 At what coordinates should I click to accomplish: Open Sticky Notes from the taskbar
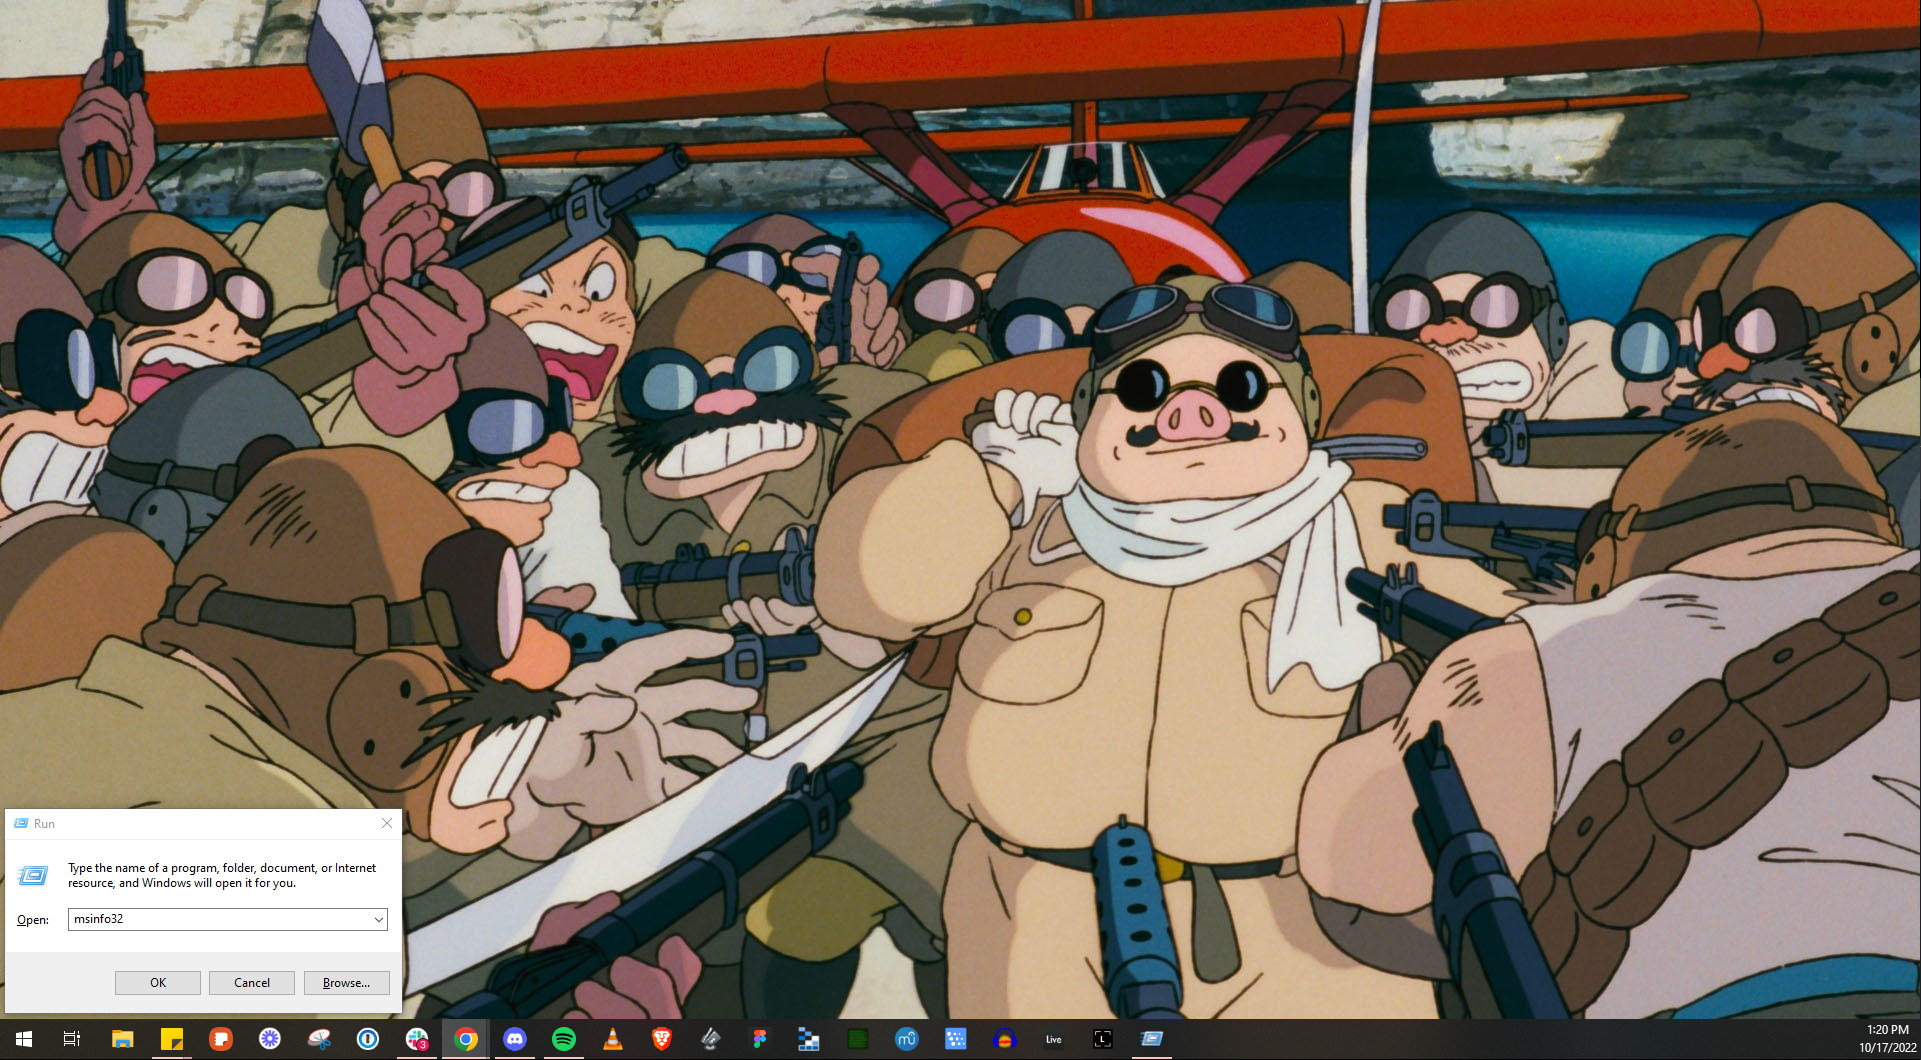[171, 1039]
